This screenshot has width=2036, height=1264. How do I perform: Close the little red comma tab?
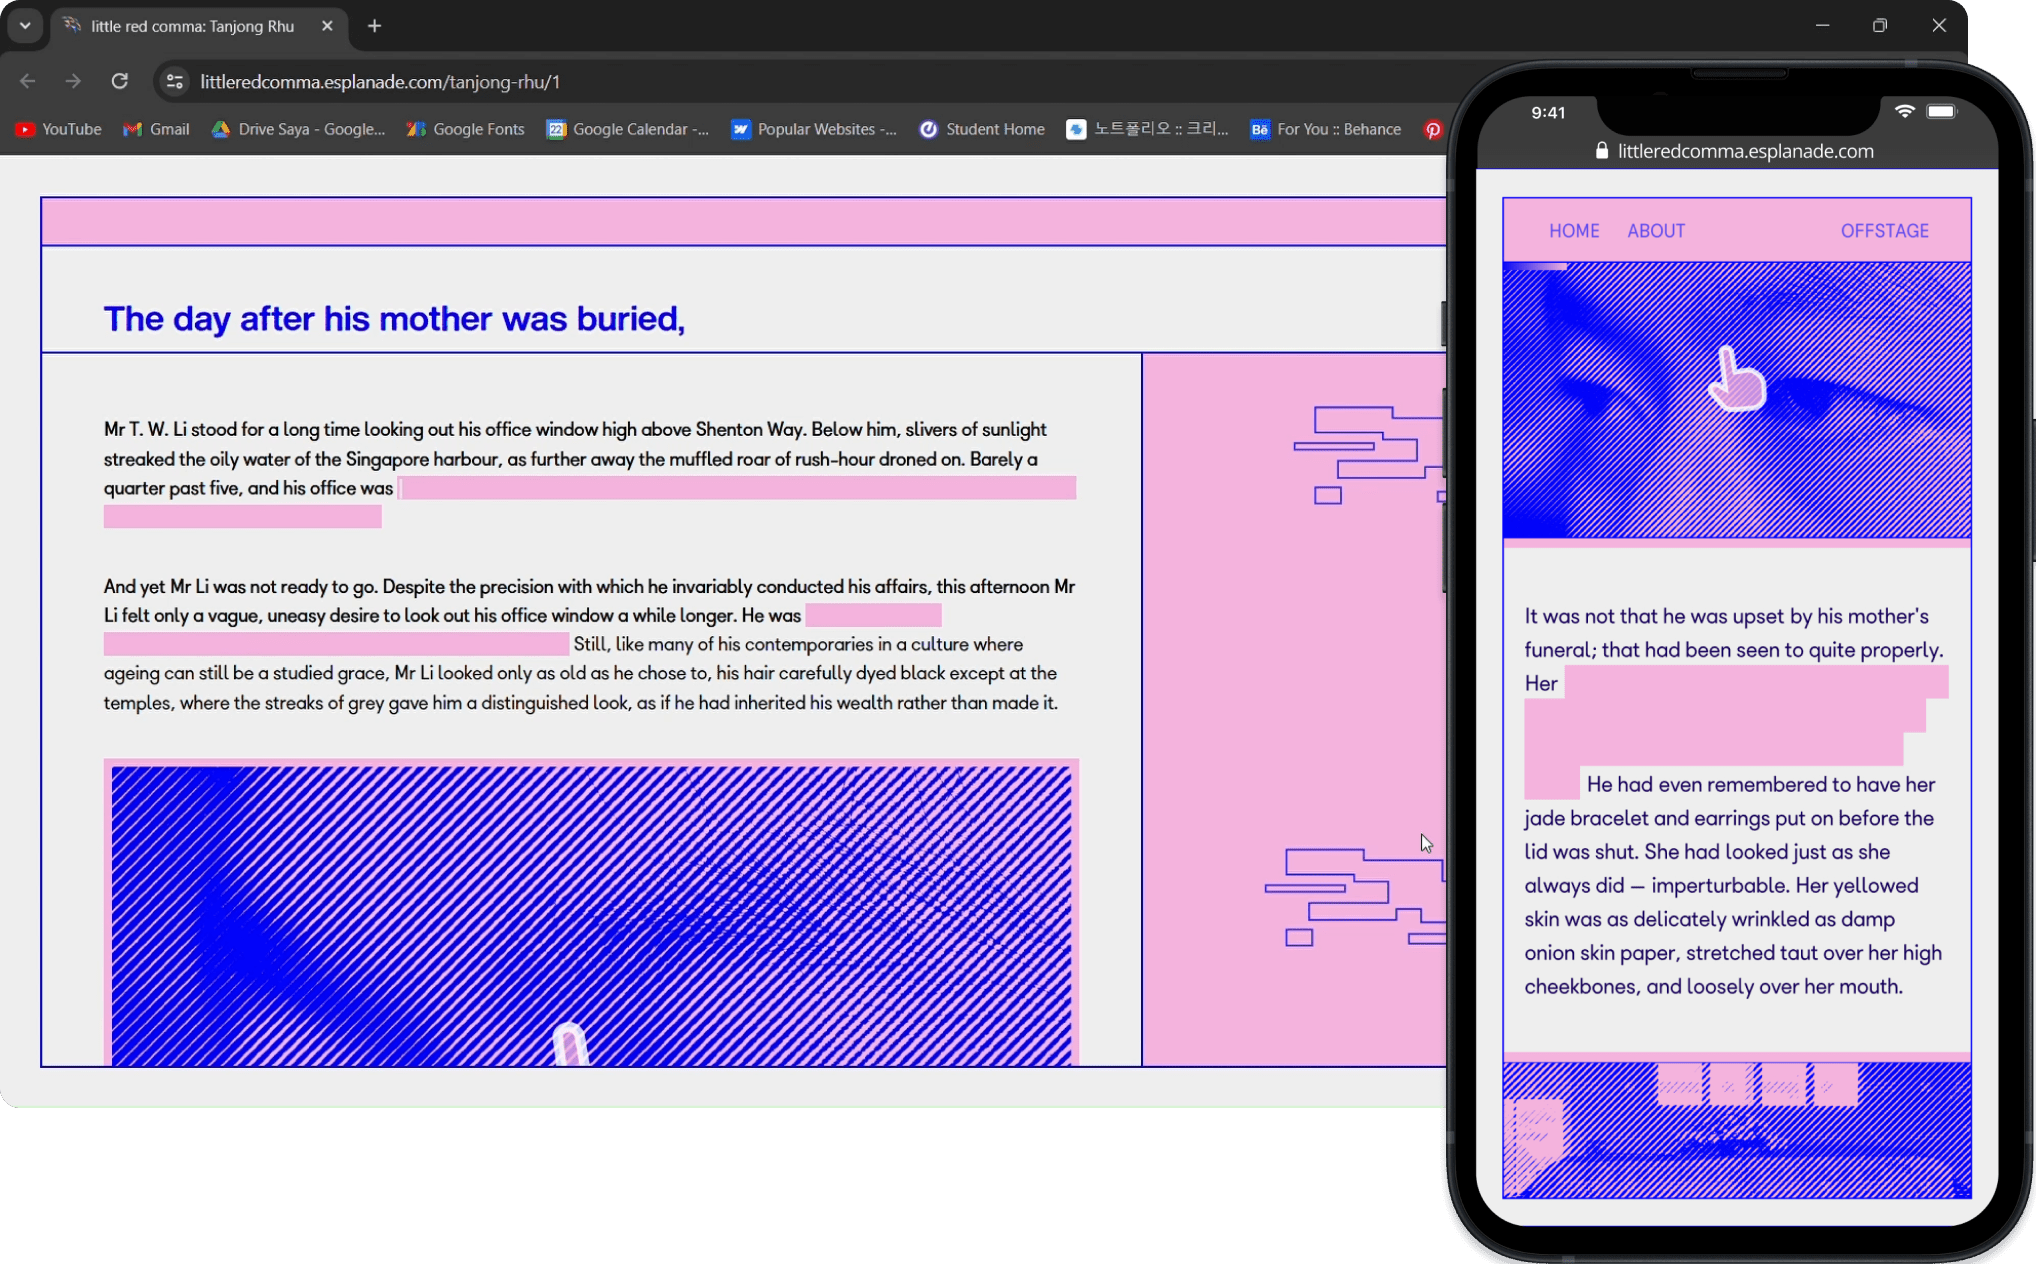(x=327, y=26)
